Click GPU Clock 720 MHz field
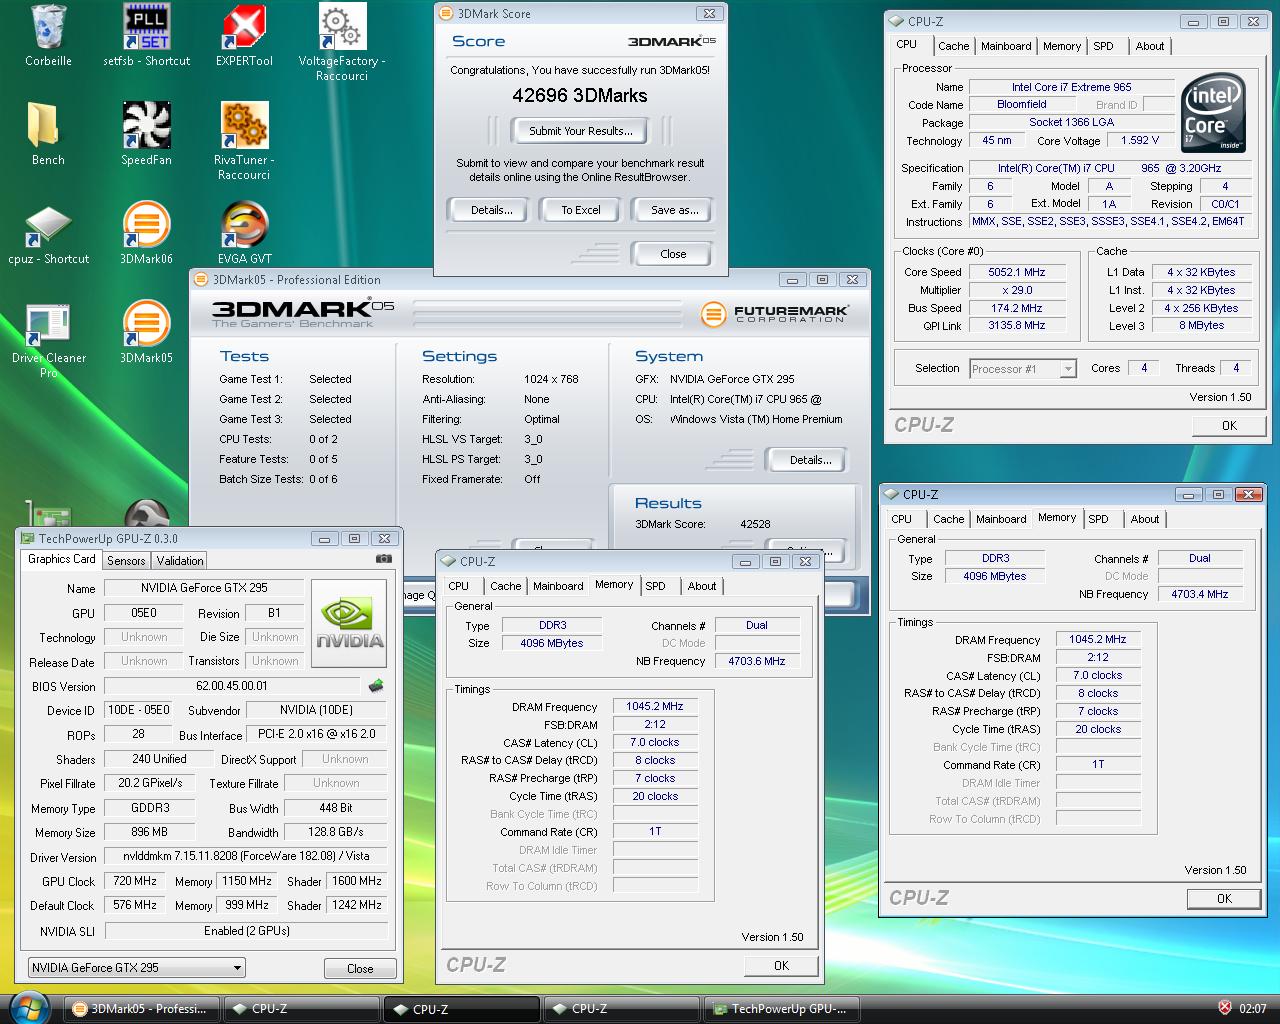 134,881
